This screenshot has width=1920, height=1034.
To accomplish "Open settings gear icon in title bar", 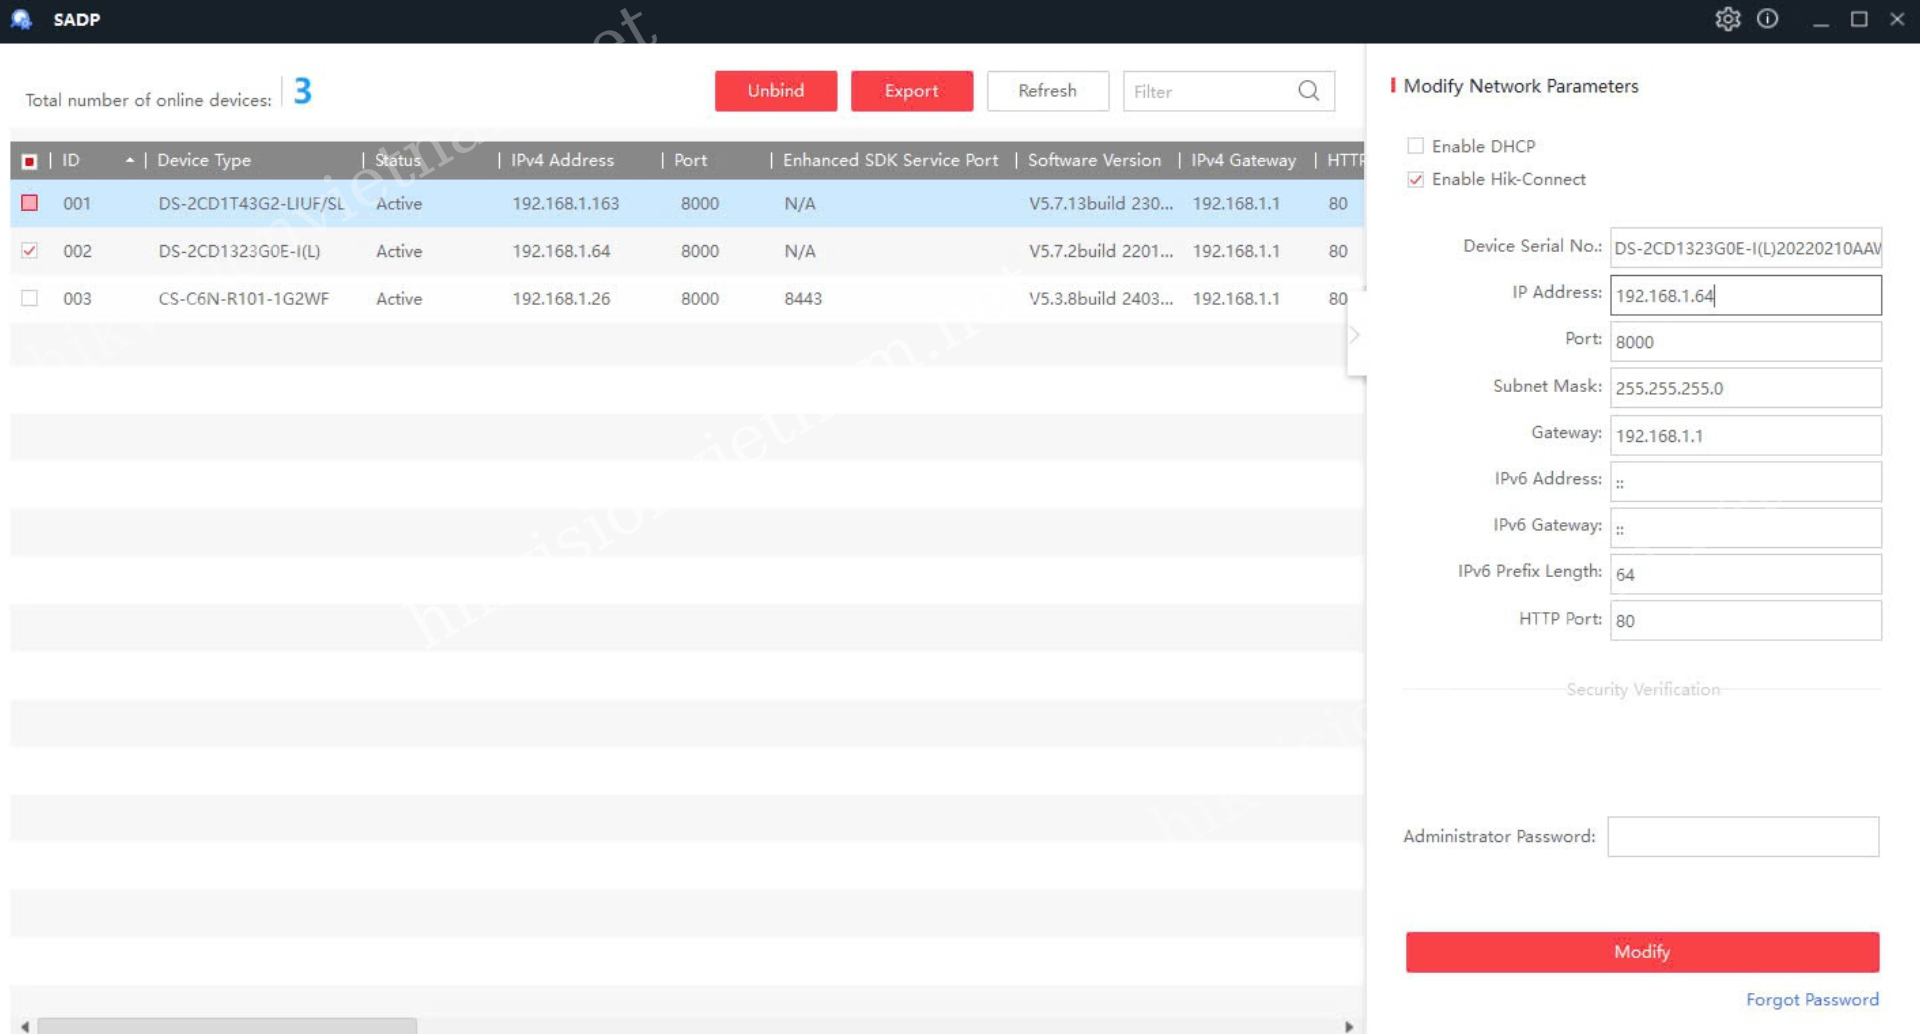I will 1727,19.
